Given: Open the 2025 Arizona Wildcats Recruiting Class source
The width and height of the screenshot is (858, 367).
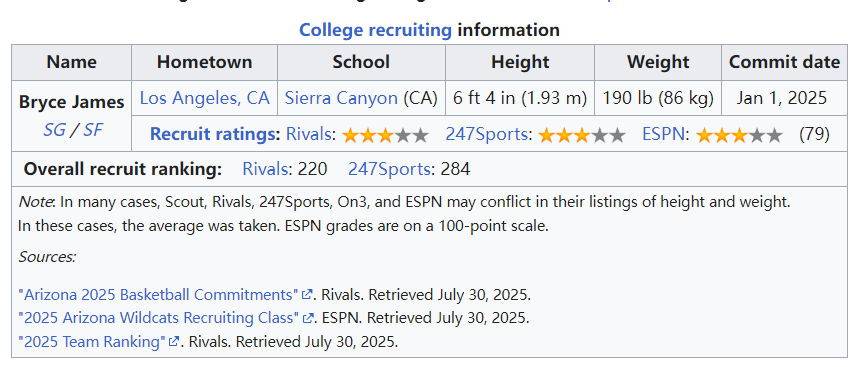Looking at the screenshot, I should (159, 318).
